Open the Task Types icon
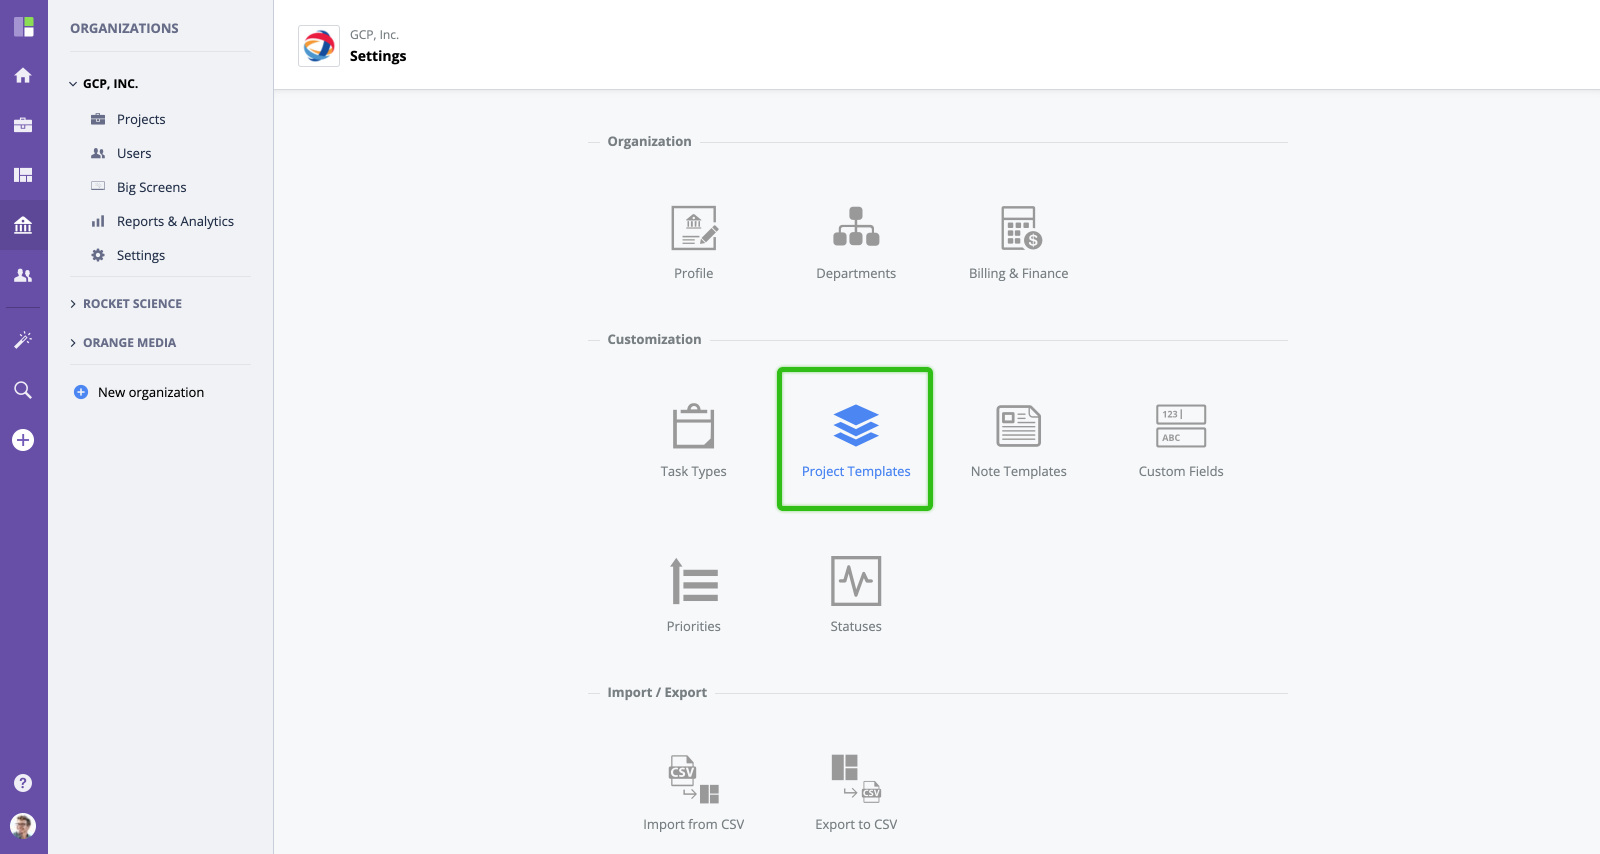Screen dimensions: 1600x854 click(693, 426)
